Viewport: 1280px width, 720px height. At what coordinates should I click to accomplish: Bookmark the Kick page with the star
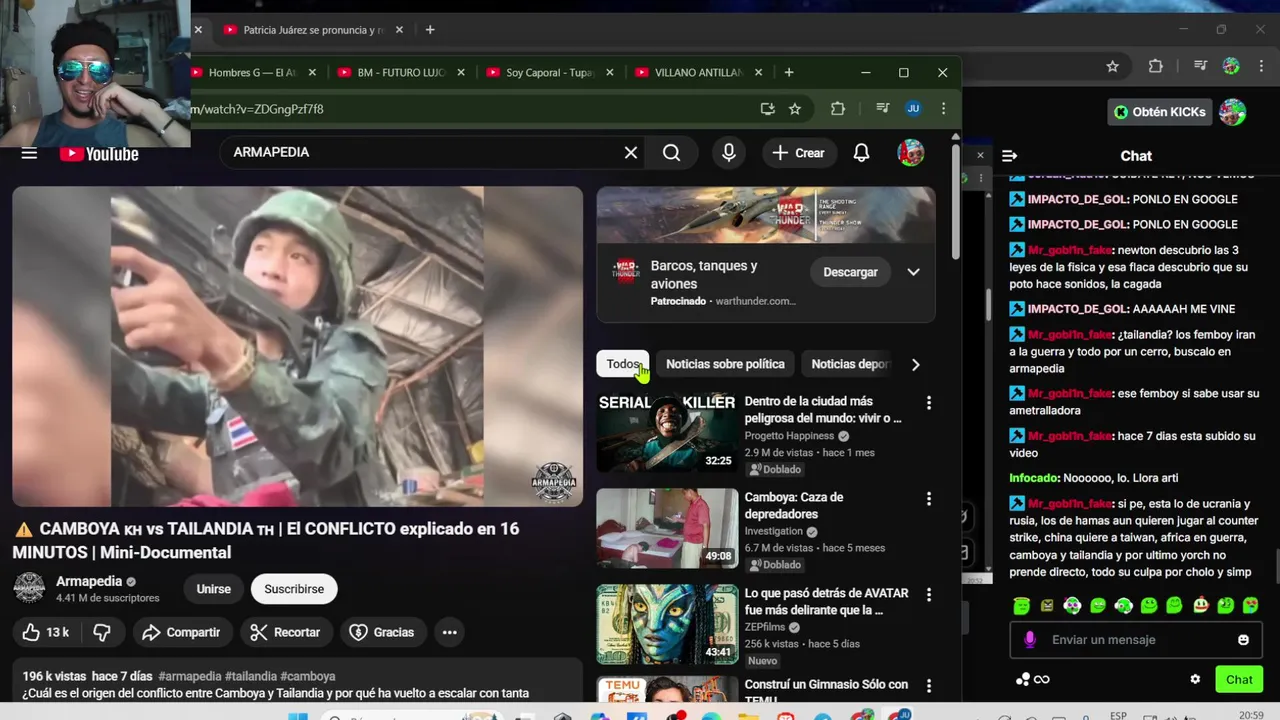[x=1112, y=66]
